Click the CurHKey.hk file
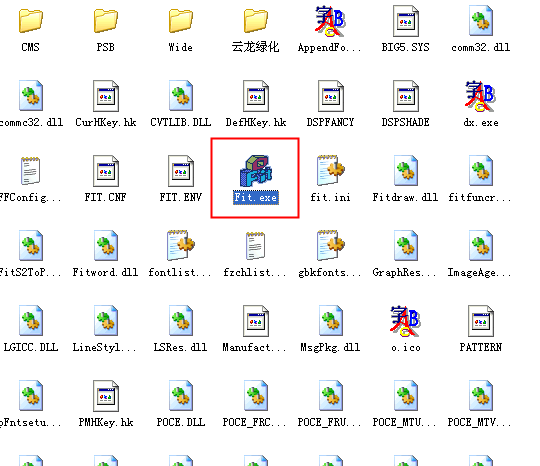The height and width of the screenshot is (466, 540). pyautogui.click(x=106, y=96)
